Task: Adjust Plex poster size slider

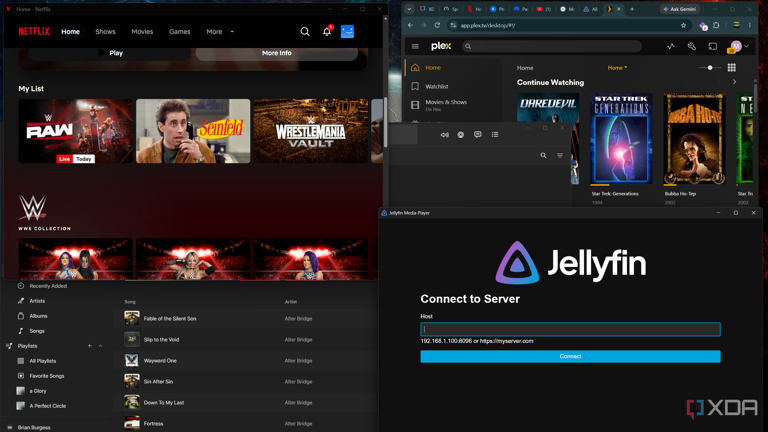Action: click(710, 68)
